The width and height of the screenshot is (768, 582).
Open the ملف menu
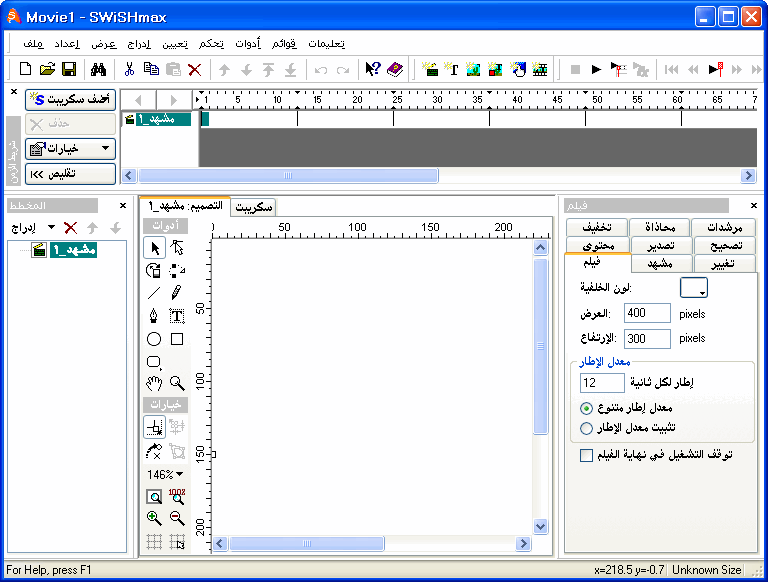33,44
